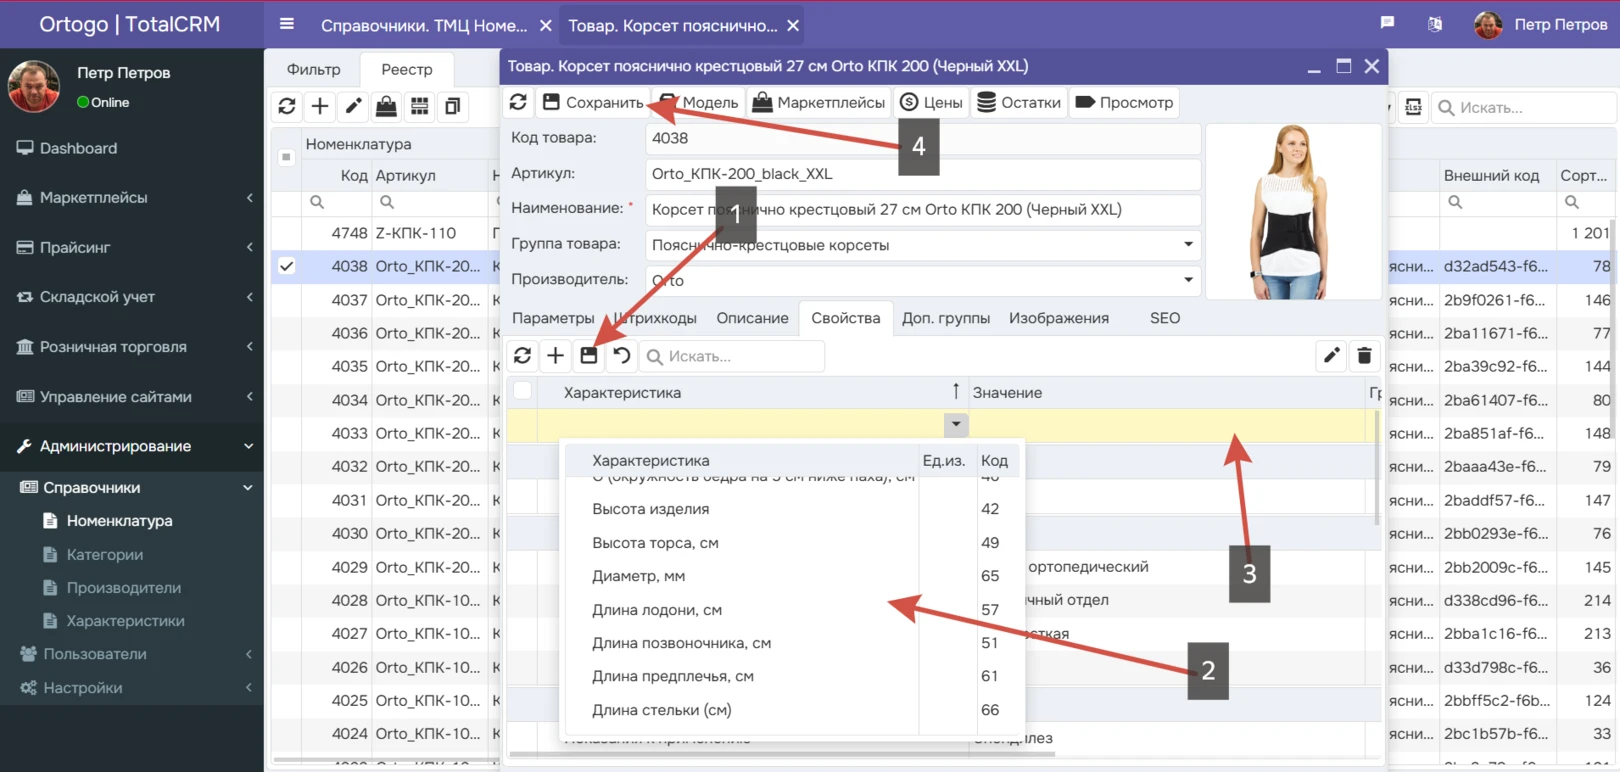
Task: Click the product photo thumbnail
Action: tap(1293, 212)
